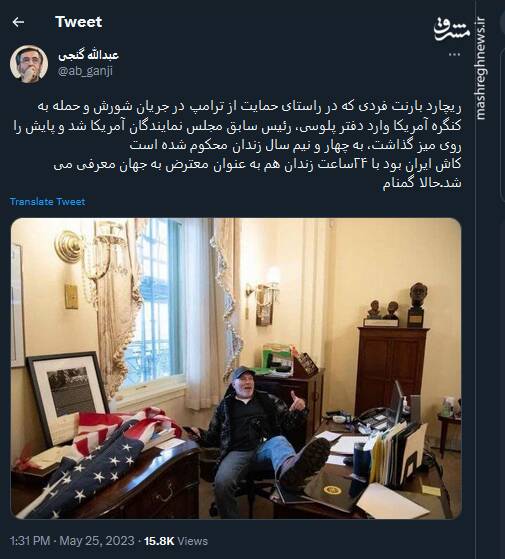505x559 pixels.
Task: Click the tweet line starting کاش ایران
Action: pos(257,164)
